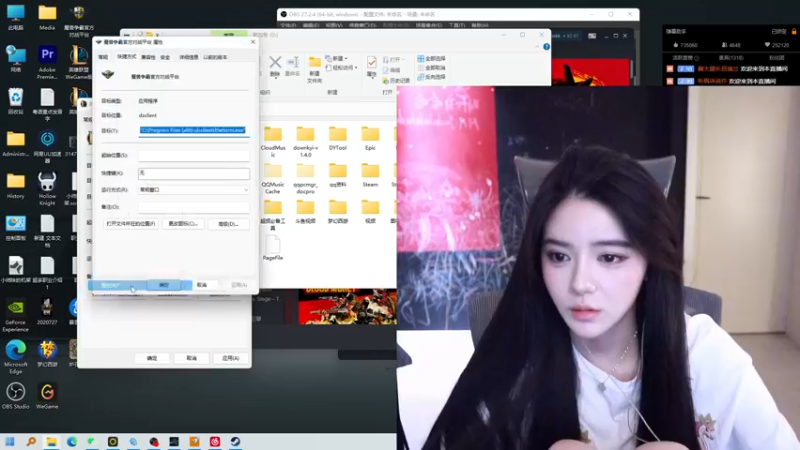The height and width of the screenshot is (450, 800).
Task: Click Invert Selection (反向选择) in Explorer ribbon
Action: tap(432, 77)
